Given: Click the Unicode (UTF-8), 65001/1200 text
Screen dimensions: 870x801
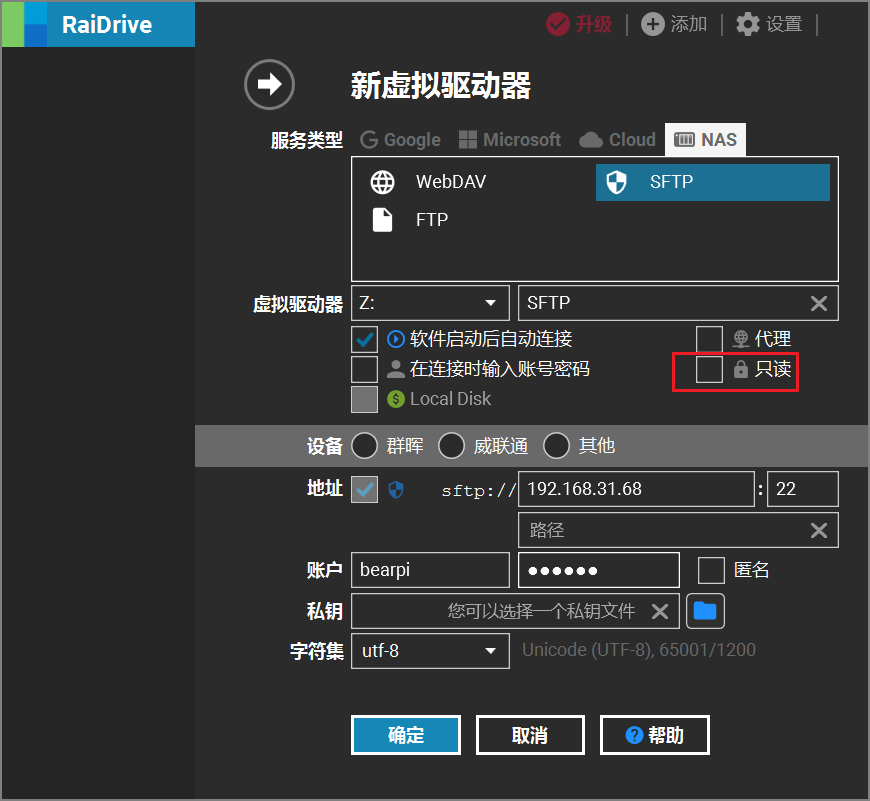Looking at the screenshot, I should coord(639,650).
